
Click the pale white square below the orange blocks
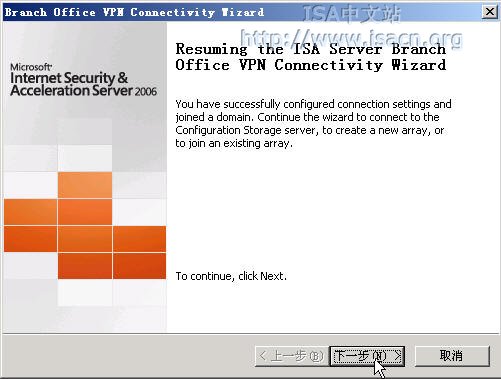pyautogui.click(x=85, y=293)
